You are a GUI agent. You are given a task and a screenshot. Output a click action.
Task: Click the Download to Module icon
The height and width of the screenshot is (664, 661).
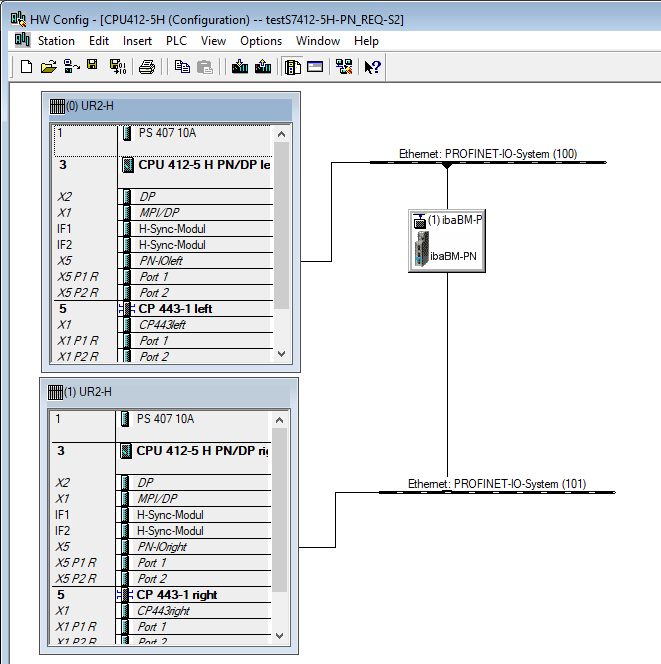pos(240,67)
